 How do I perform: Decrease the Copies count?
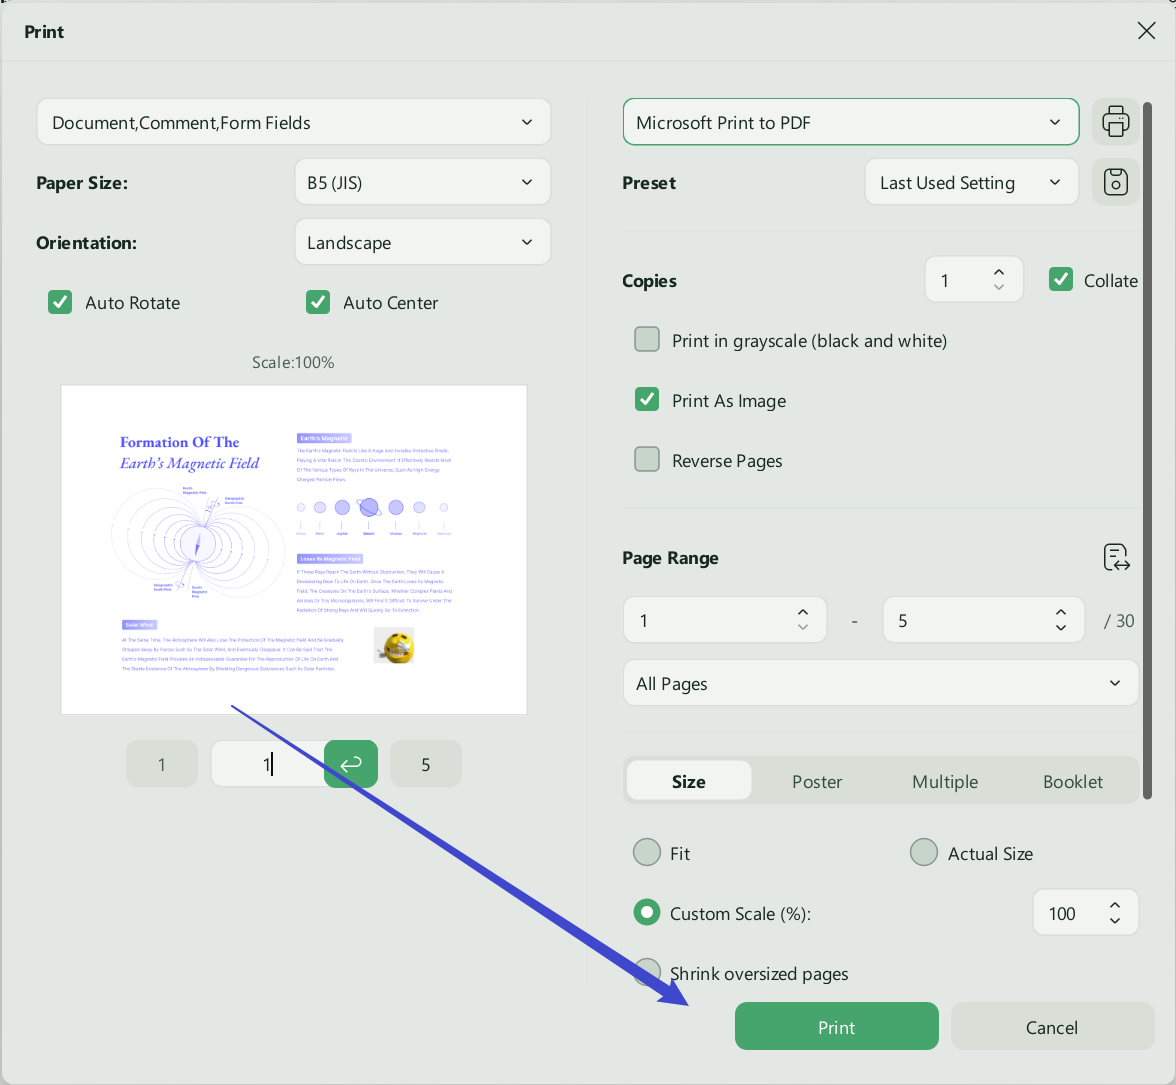(998, 287)
